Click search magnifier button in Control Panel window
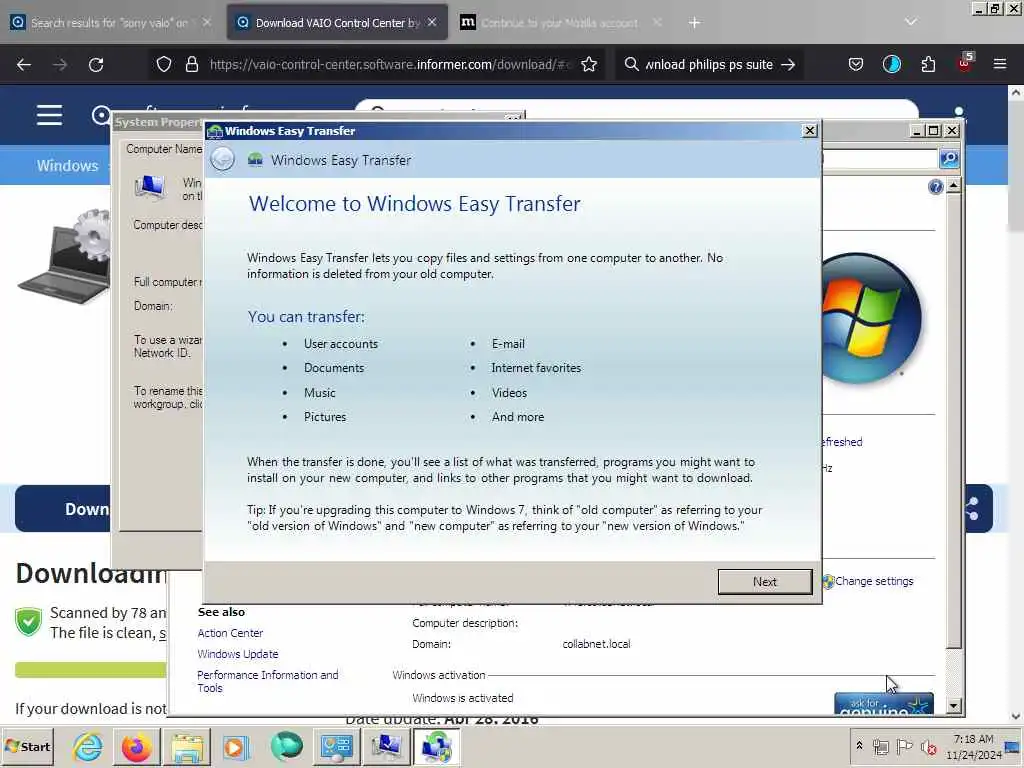The height and width of the screenshot is (768, 1024). point(949,159)
